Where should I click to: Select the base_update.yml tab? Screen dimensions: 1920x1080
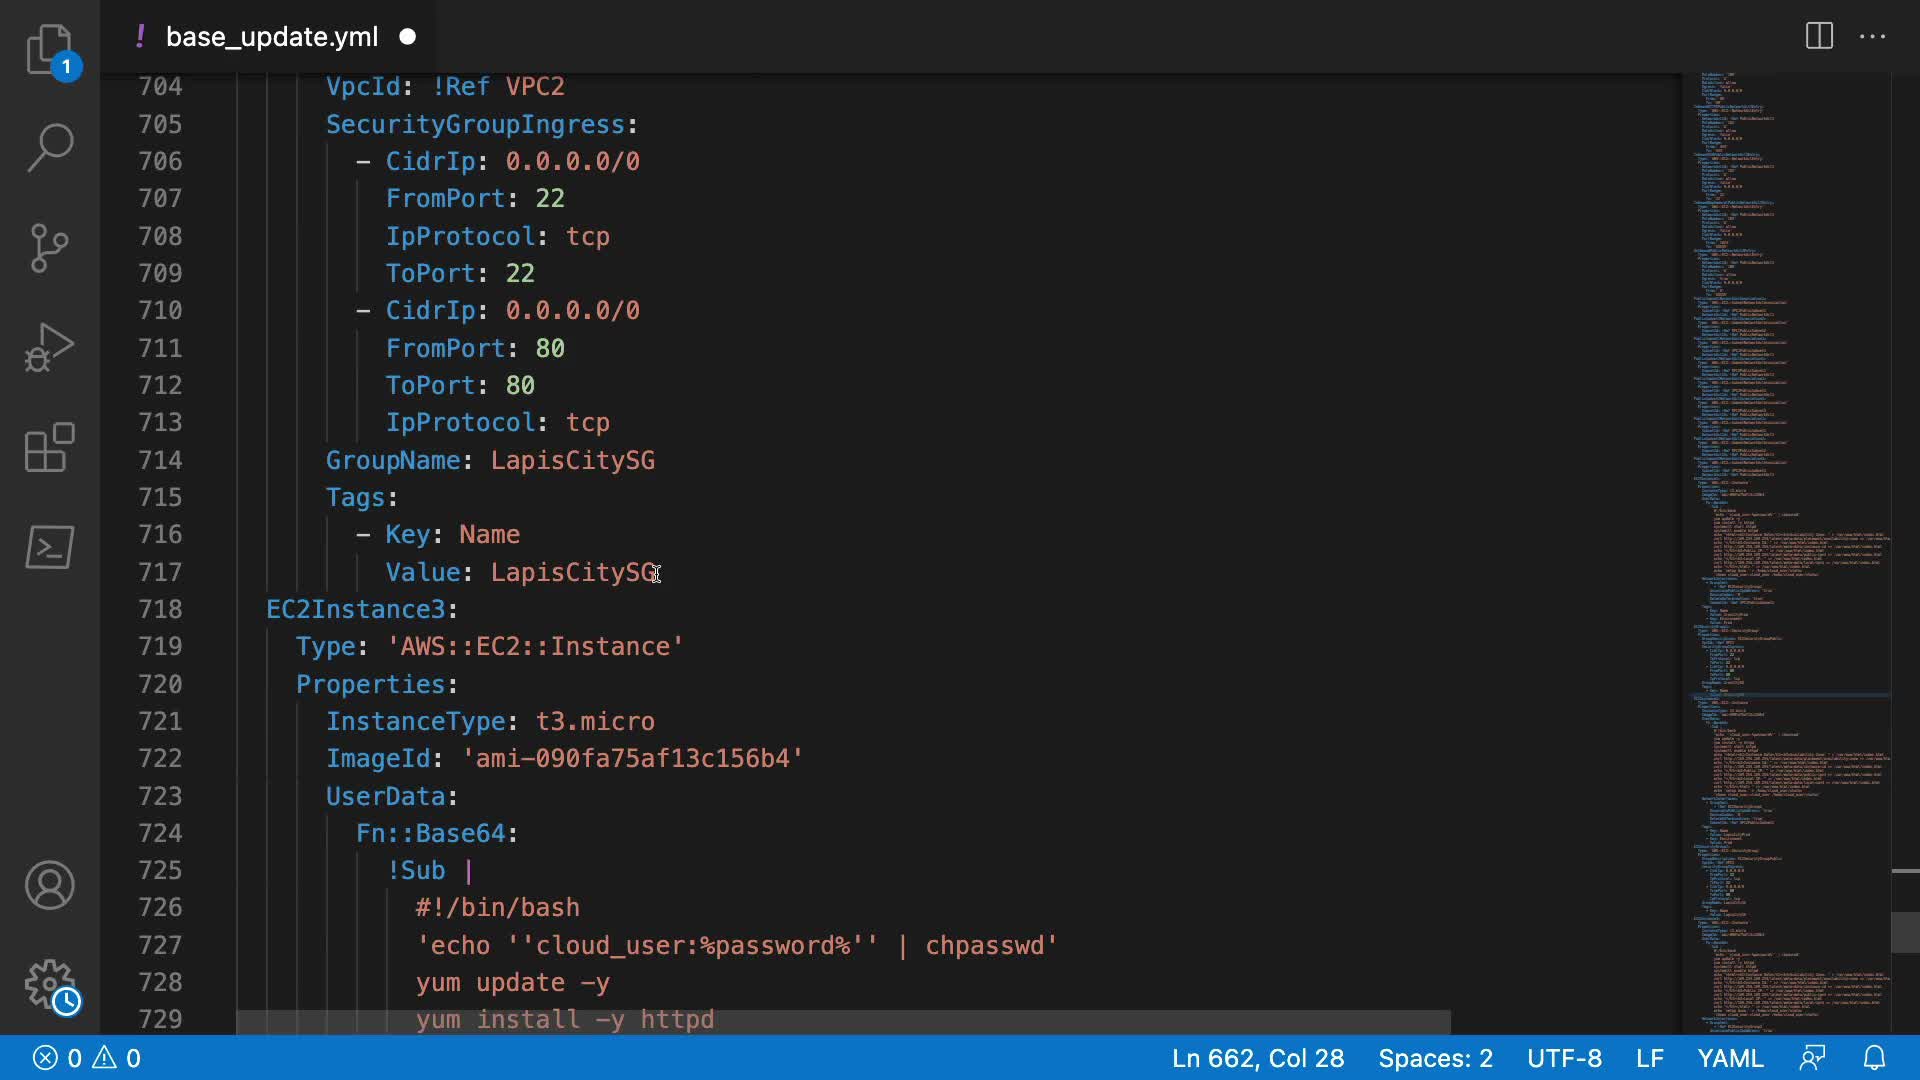[271, 37]
